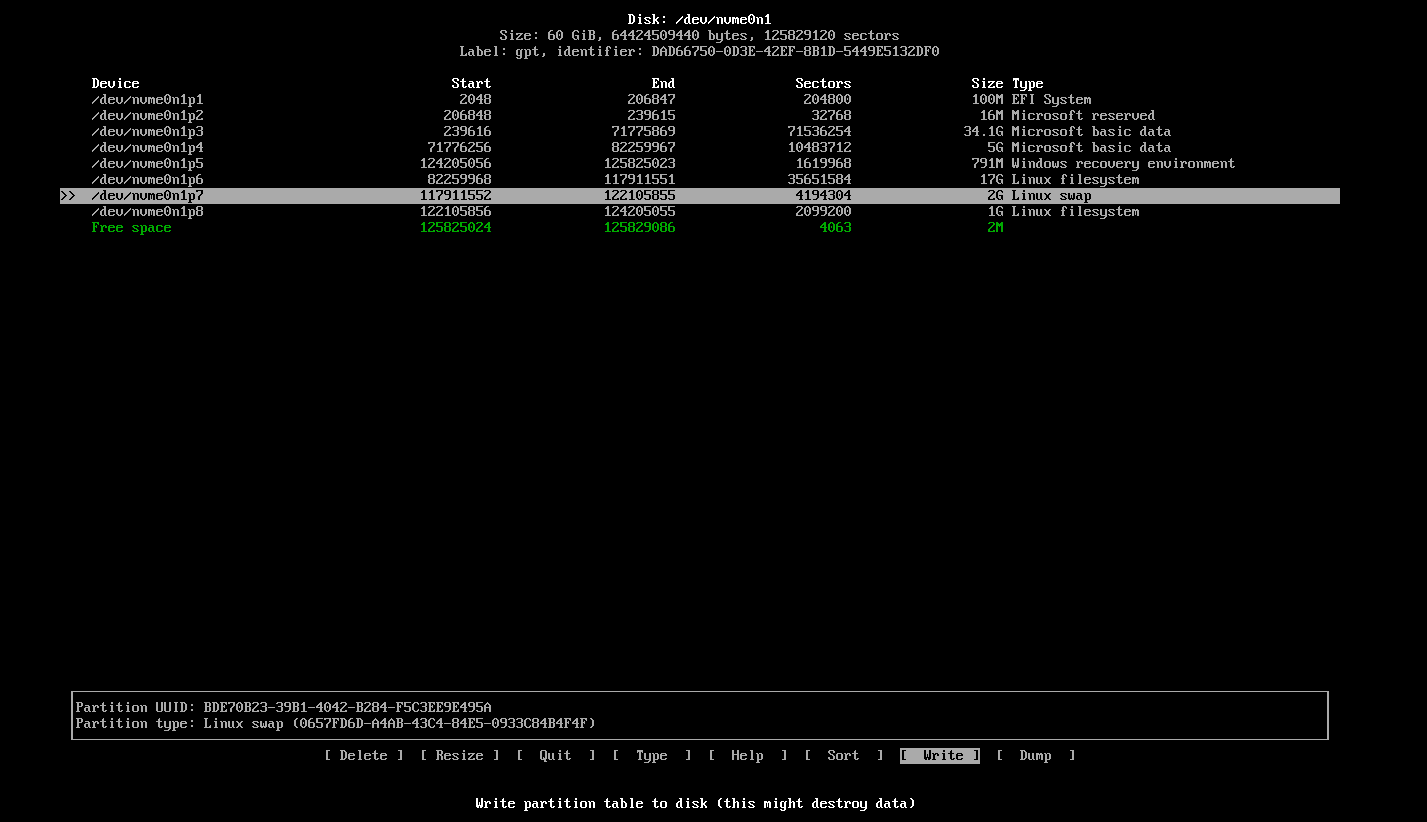Image resolution: width=1427 pixels, height=822 pixels.
Task: Click the sectors value 35651584
Action: click(x=820, y=180)
